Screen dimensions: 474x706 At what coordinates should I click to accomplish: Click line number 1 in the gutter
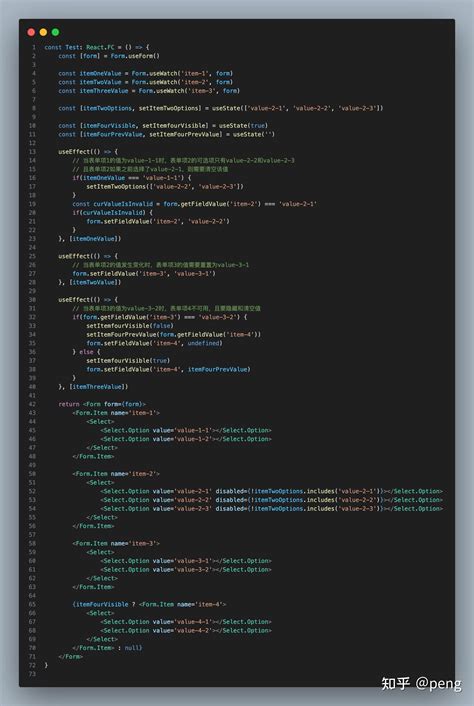tap(33, 47)
